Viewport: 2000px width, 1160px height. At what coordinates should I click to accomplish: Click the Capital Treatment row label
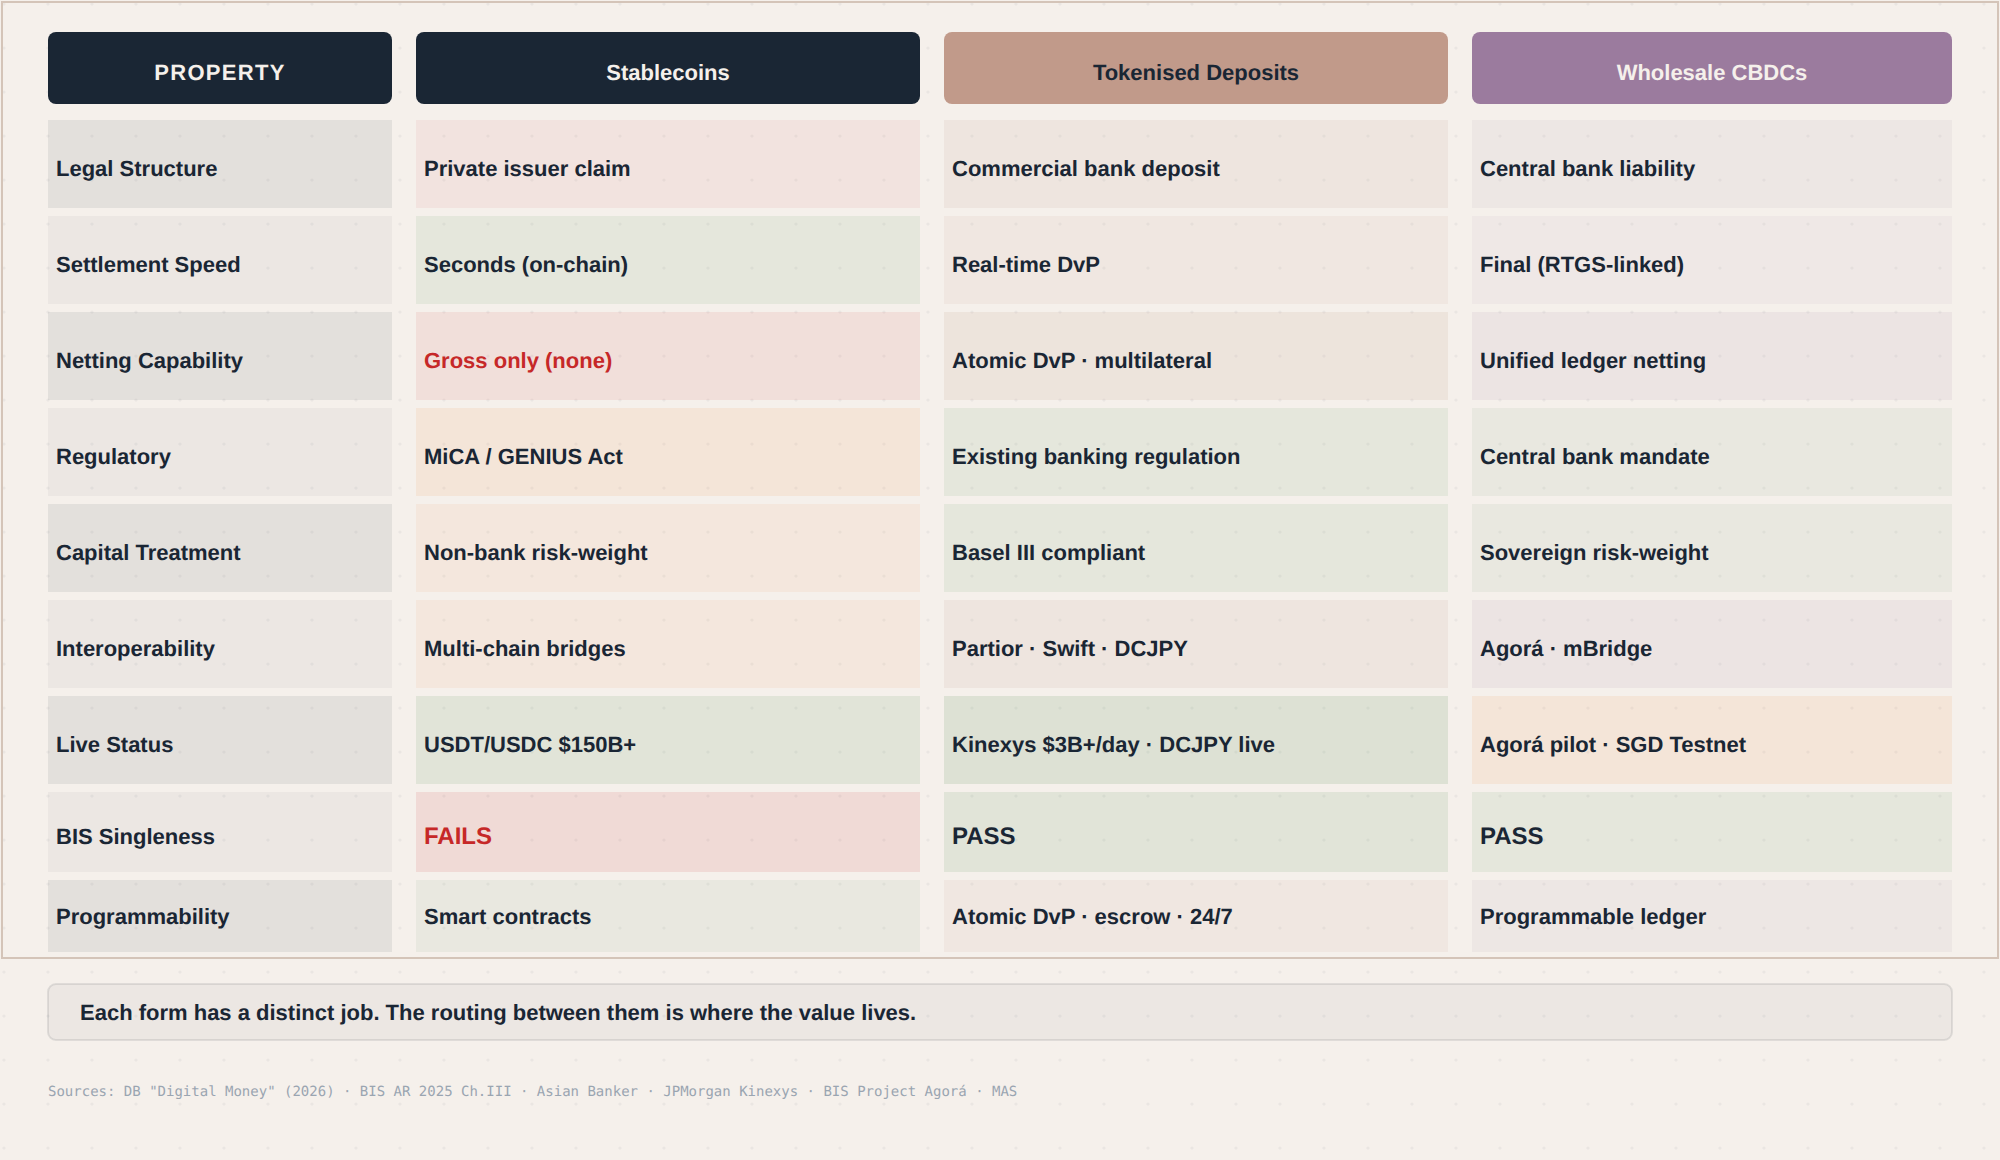[220, 548]
